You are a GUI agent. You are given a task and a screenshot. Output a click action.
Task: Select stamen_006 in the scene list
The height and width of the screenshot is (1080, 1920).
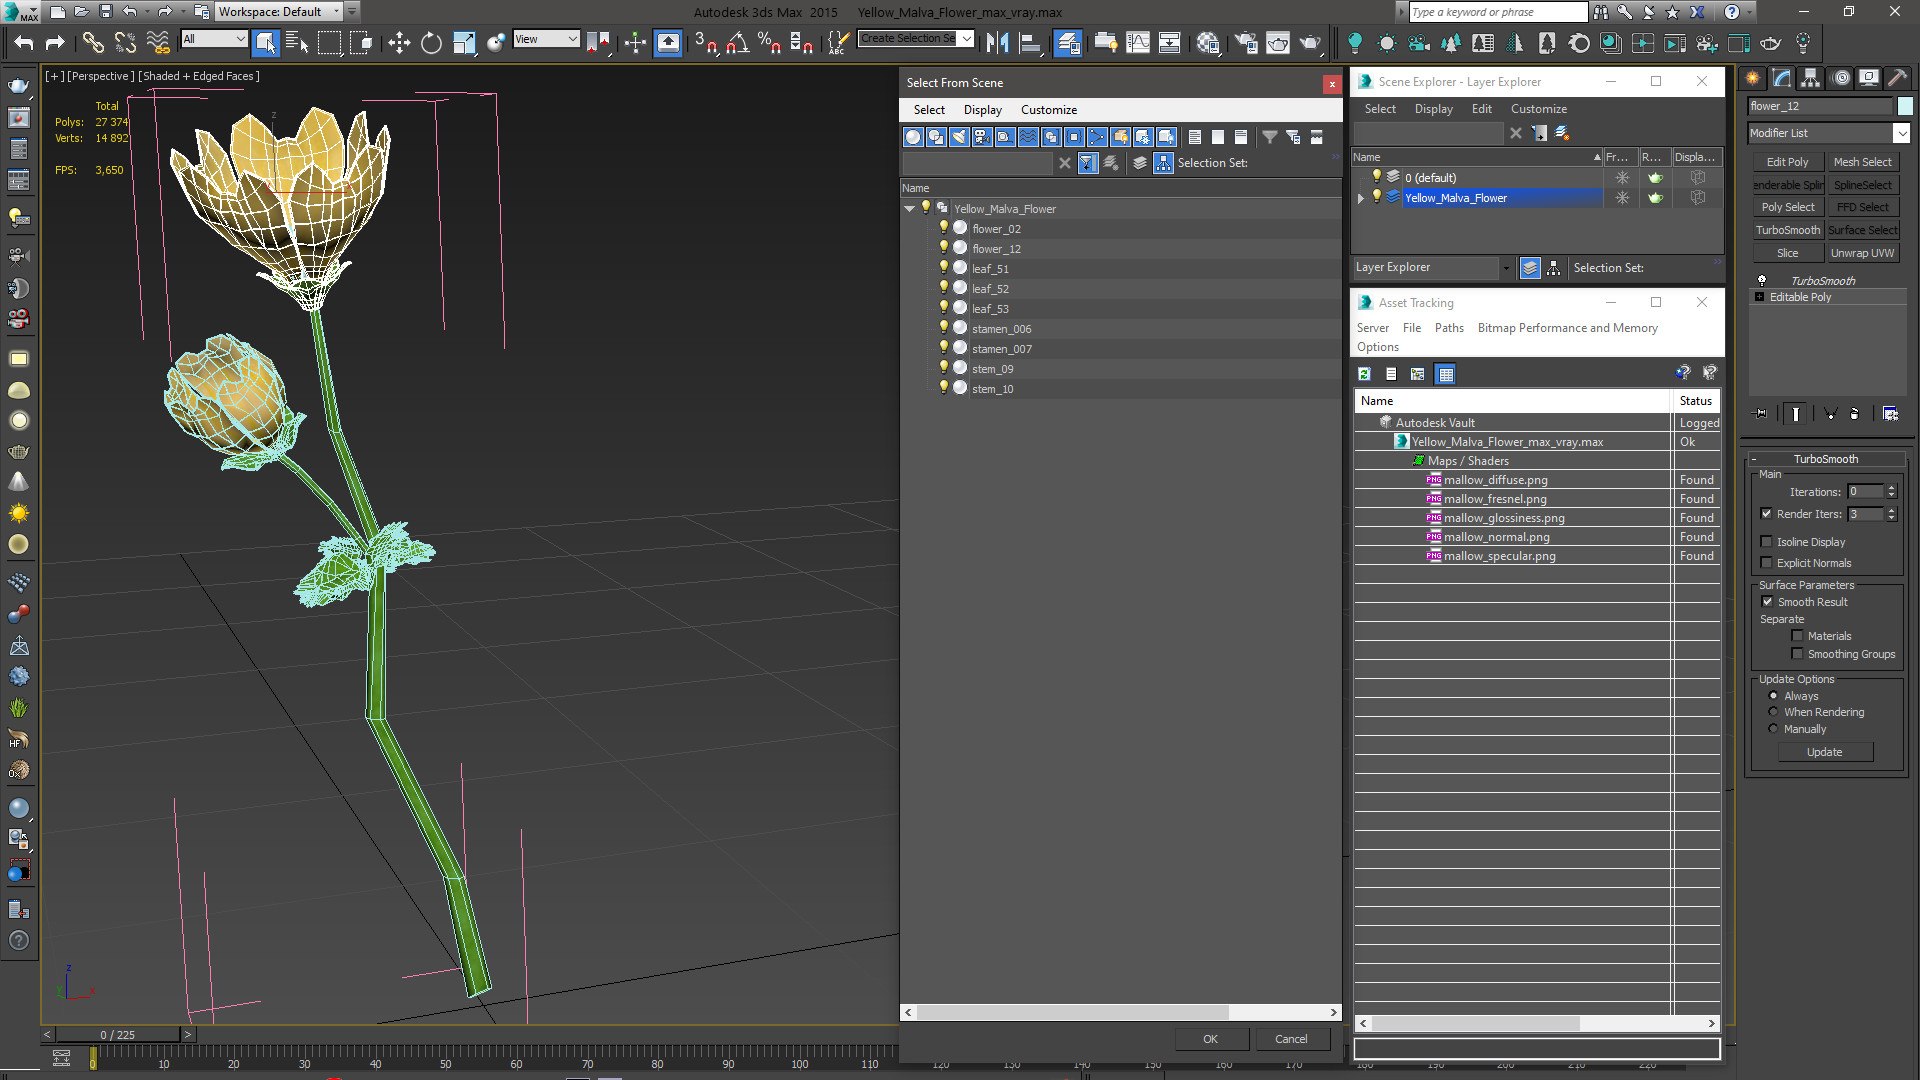pos(1001,329)
